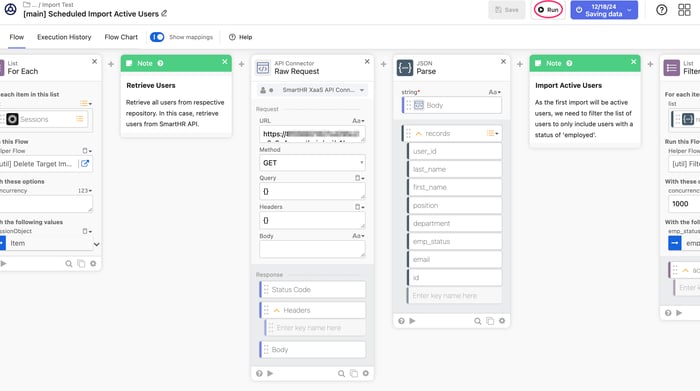Viewport: 700px width, 391px height.
Task: Click the JSON Parse braces icon
Action: click(405, 68)
